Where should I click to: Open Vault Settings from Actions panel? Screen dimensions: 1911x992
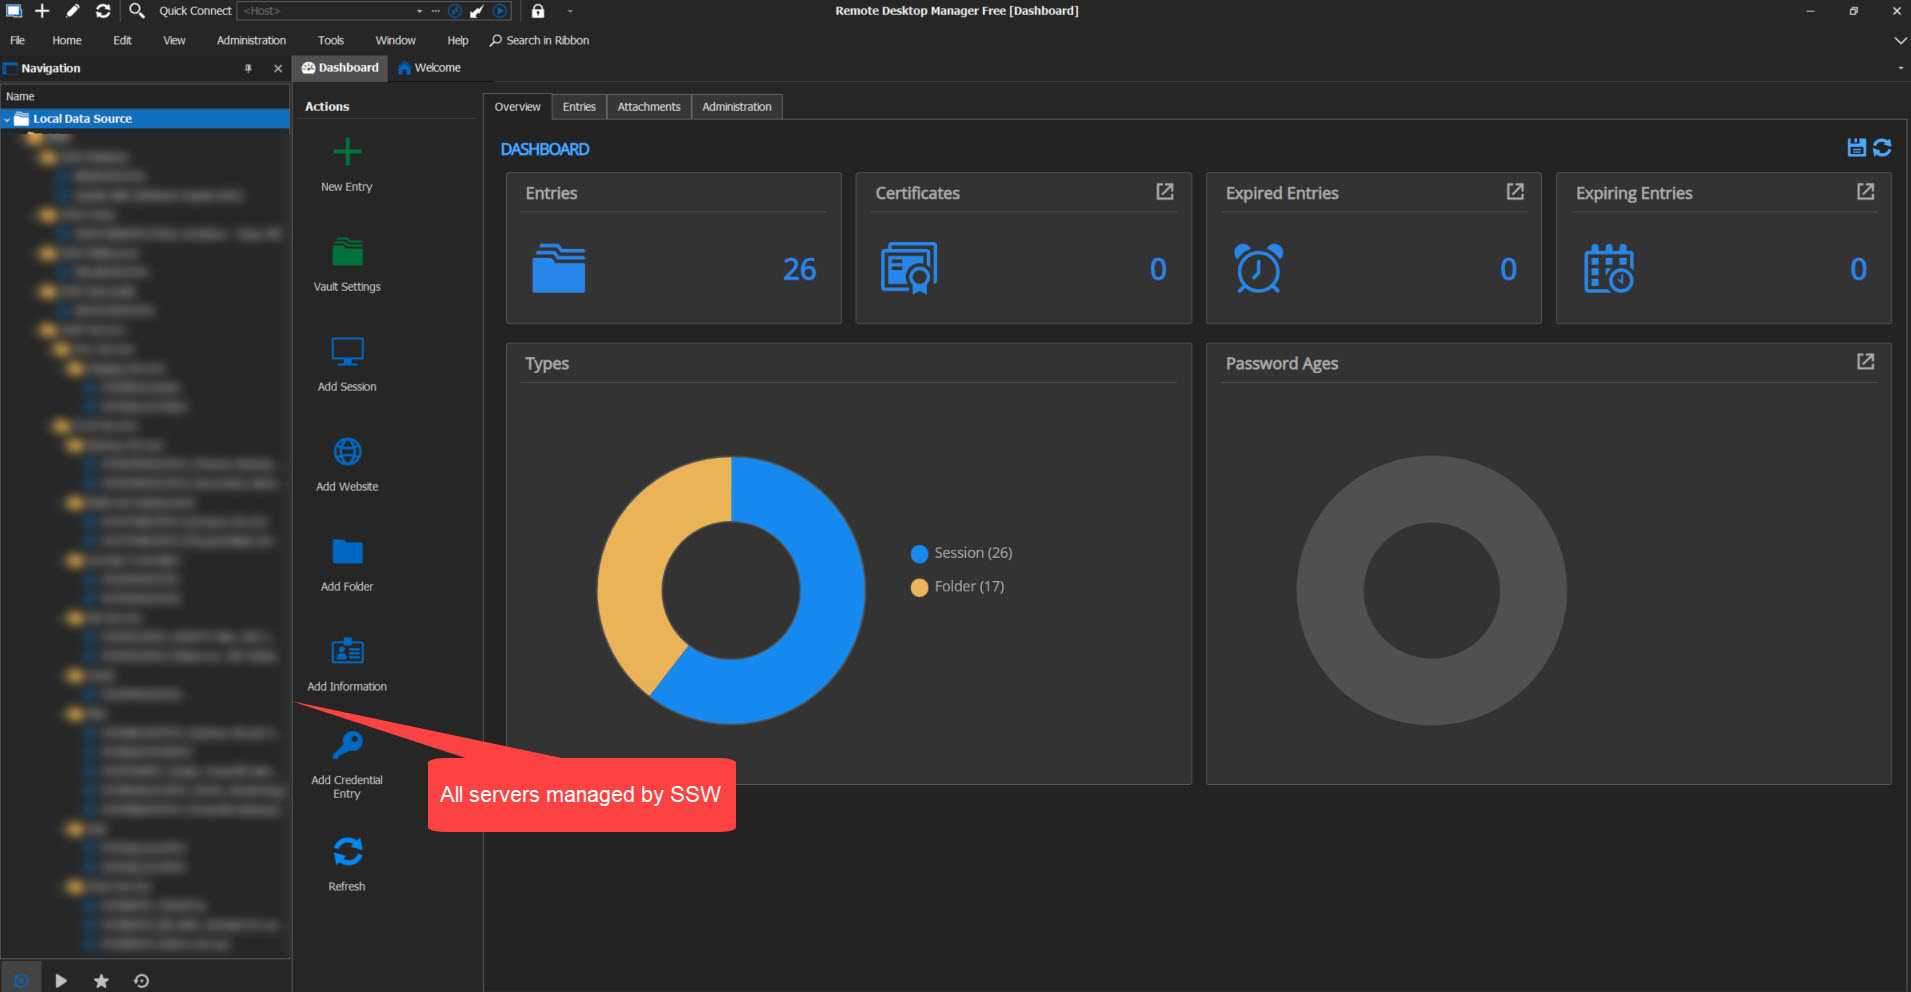(347, 252)
